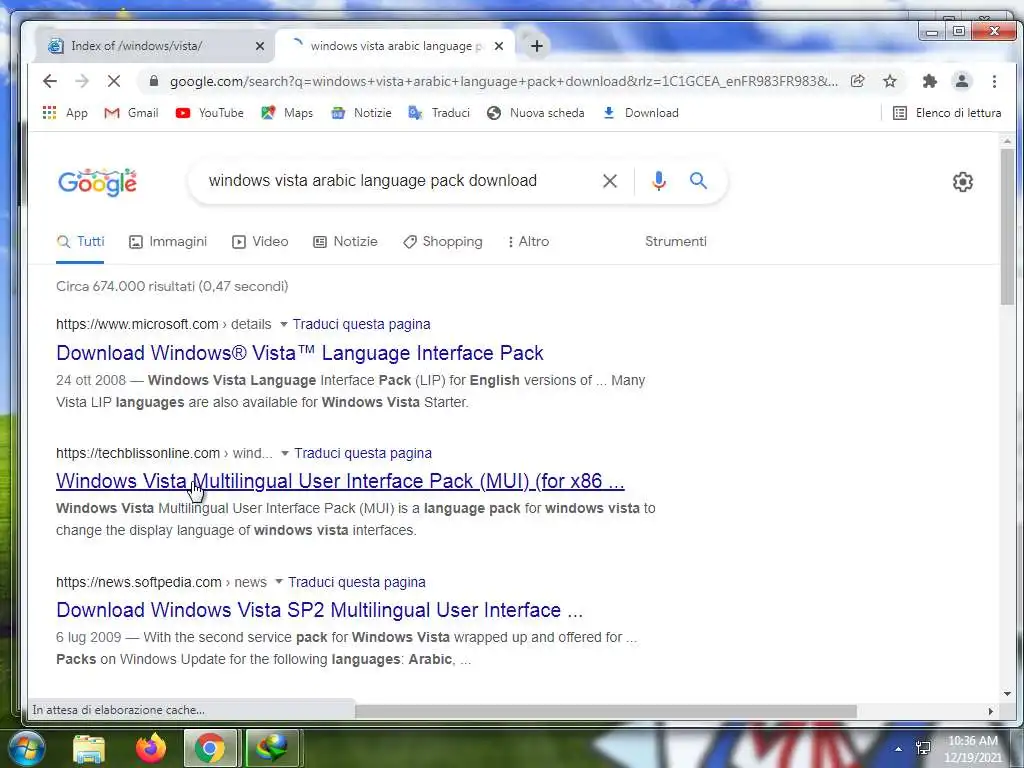This screenshot has height=768, width=1024.
Task: Click the network icon in system tray
Action: click(x=923, y=748)
